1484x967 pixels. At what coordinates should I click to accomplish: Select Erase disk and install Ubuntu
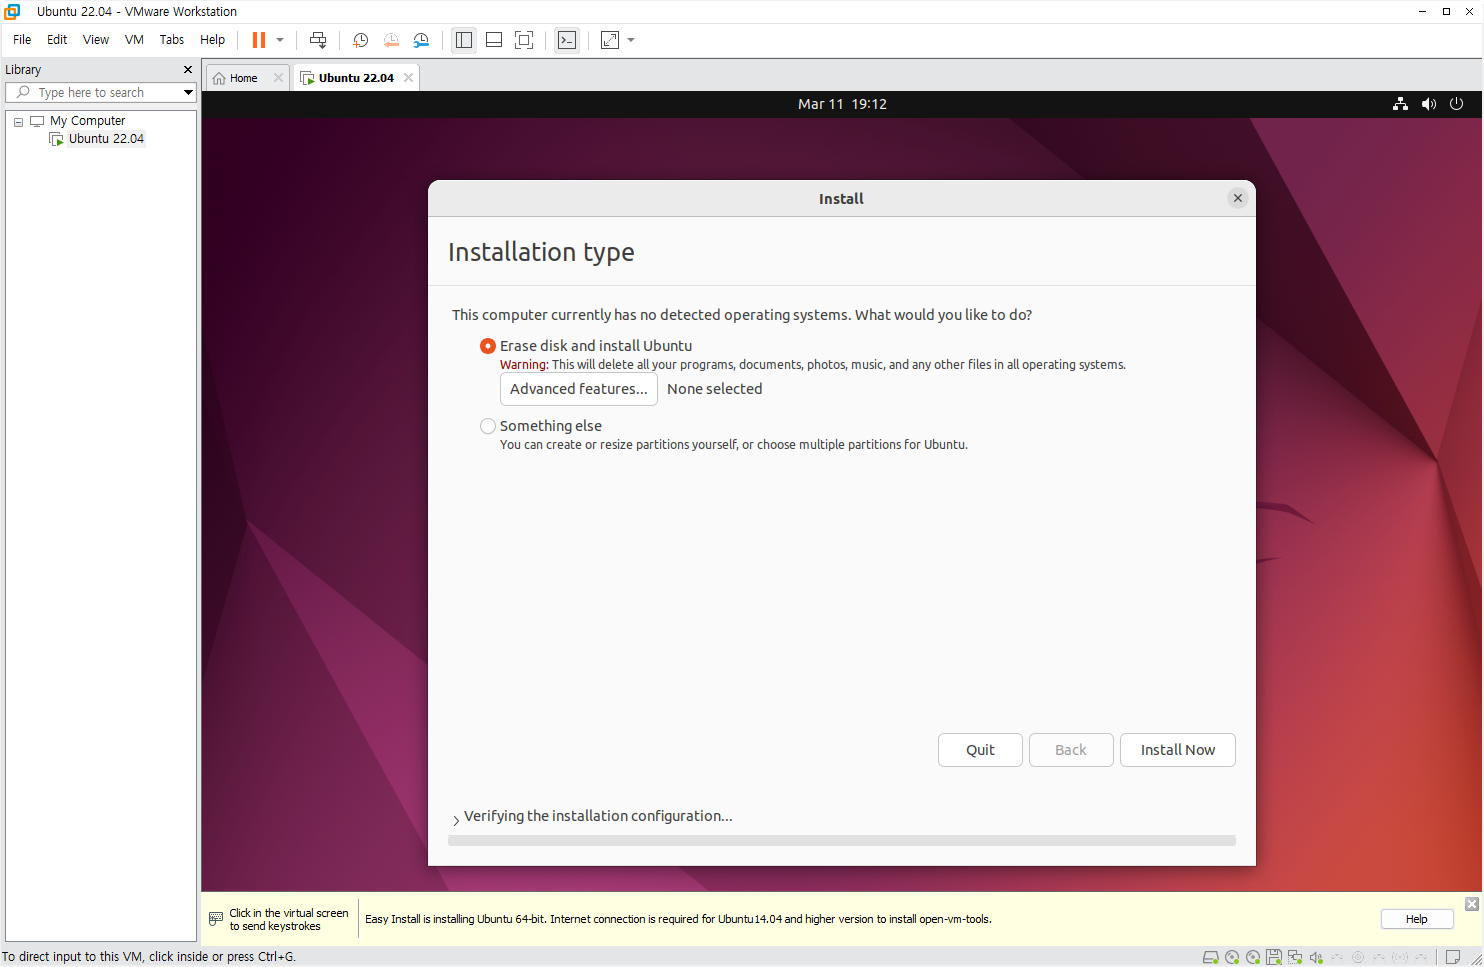click(x=488, y=346)
